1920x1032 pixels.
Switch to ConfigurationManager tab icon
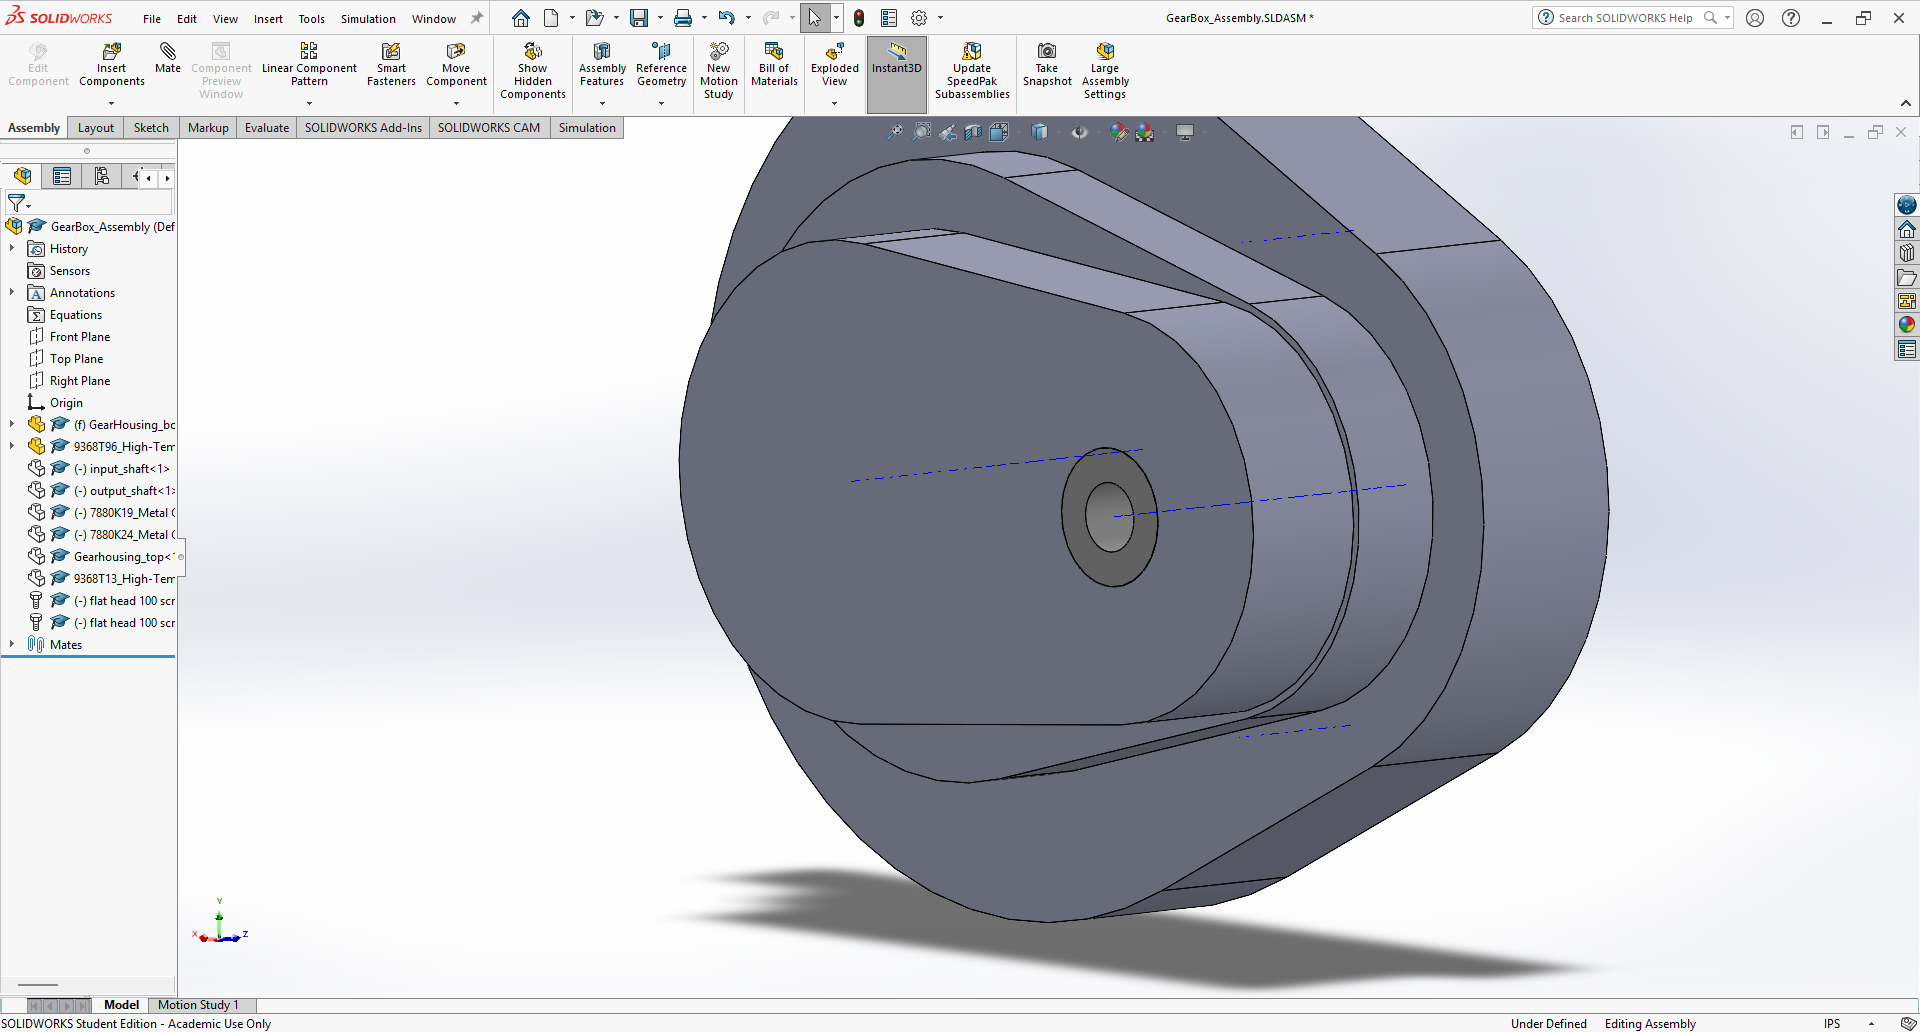(x=102, y=176)
